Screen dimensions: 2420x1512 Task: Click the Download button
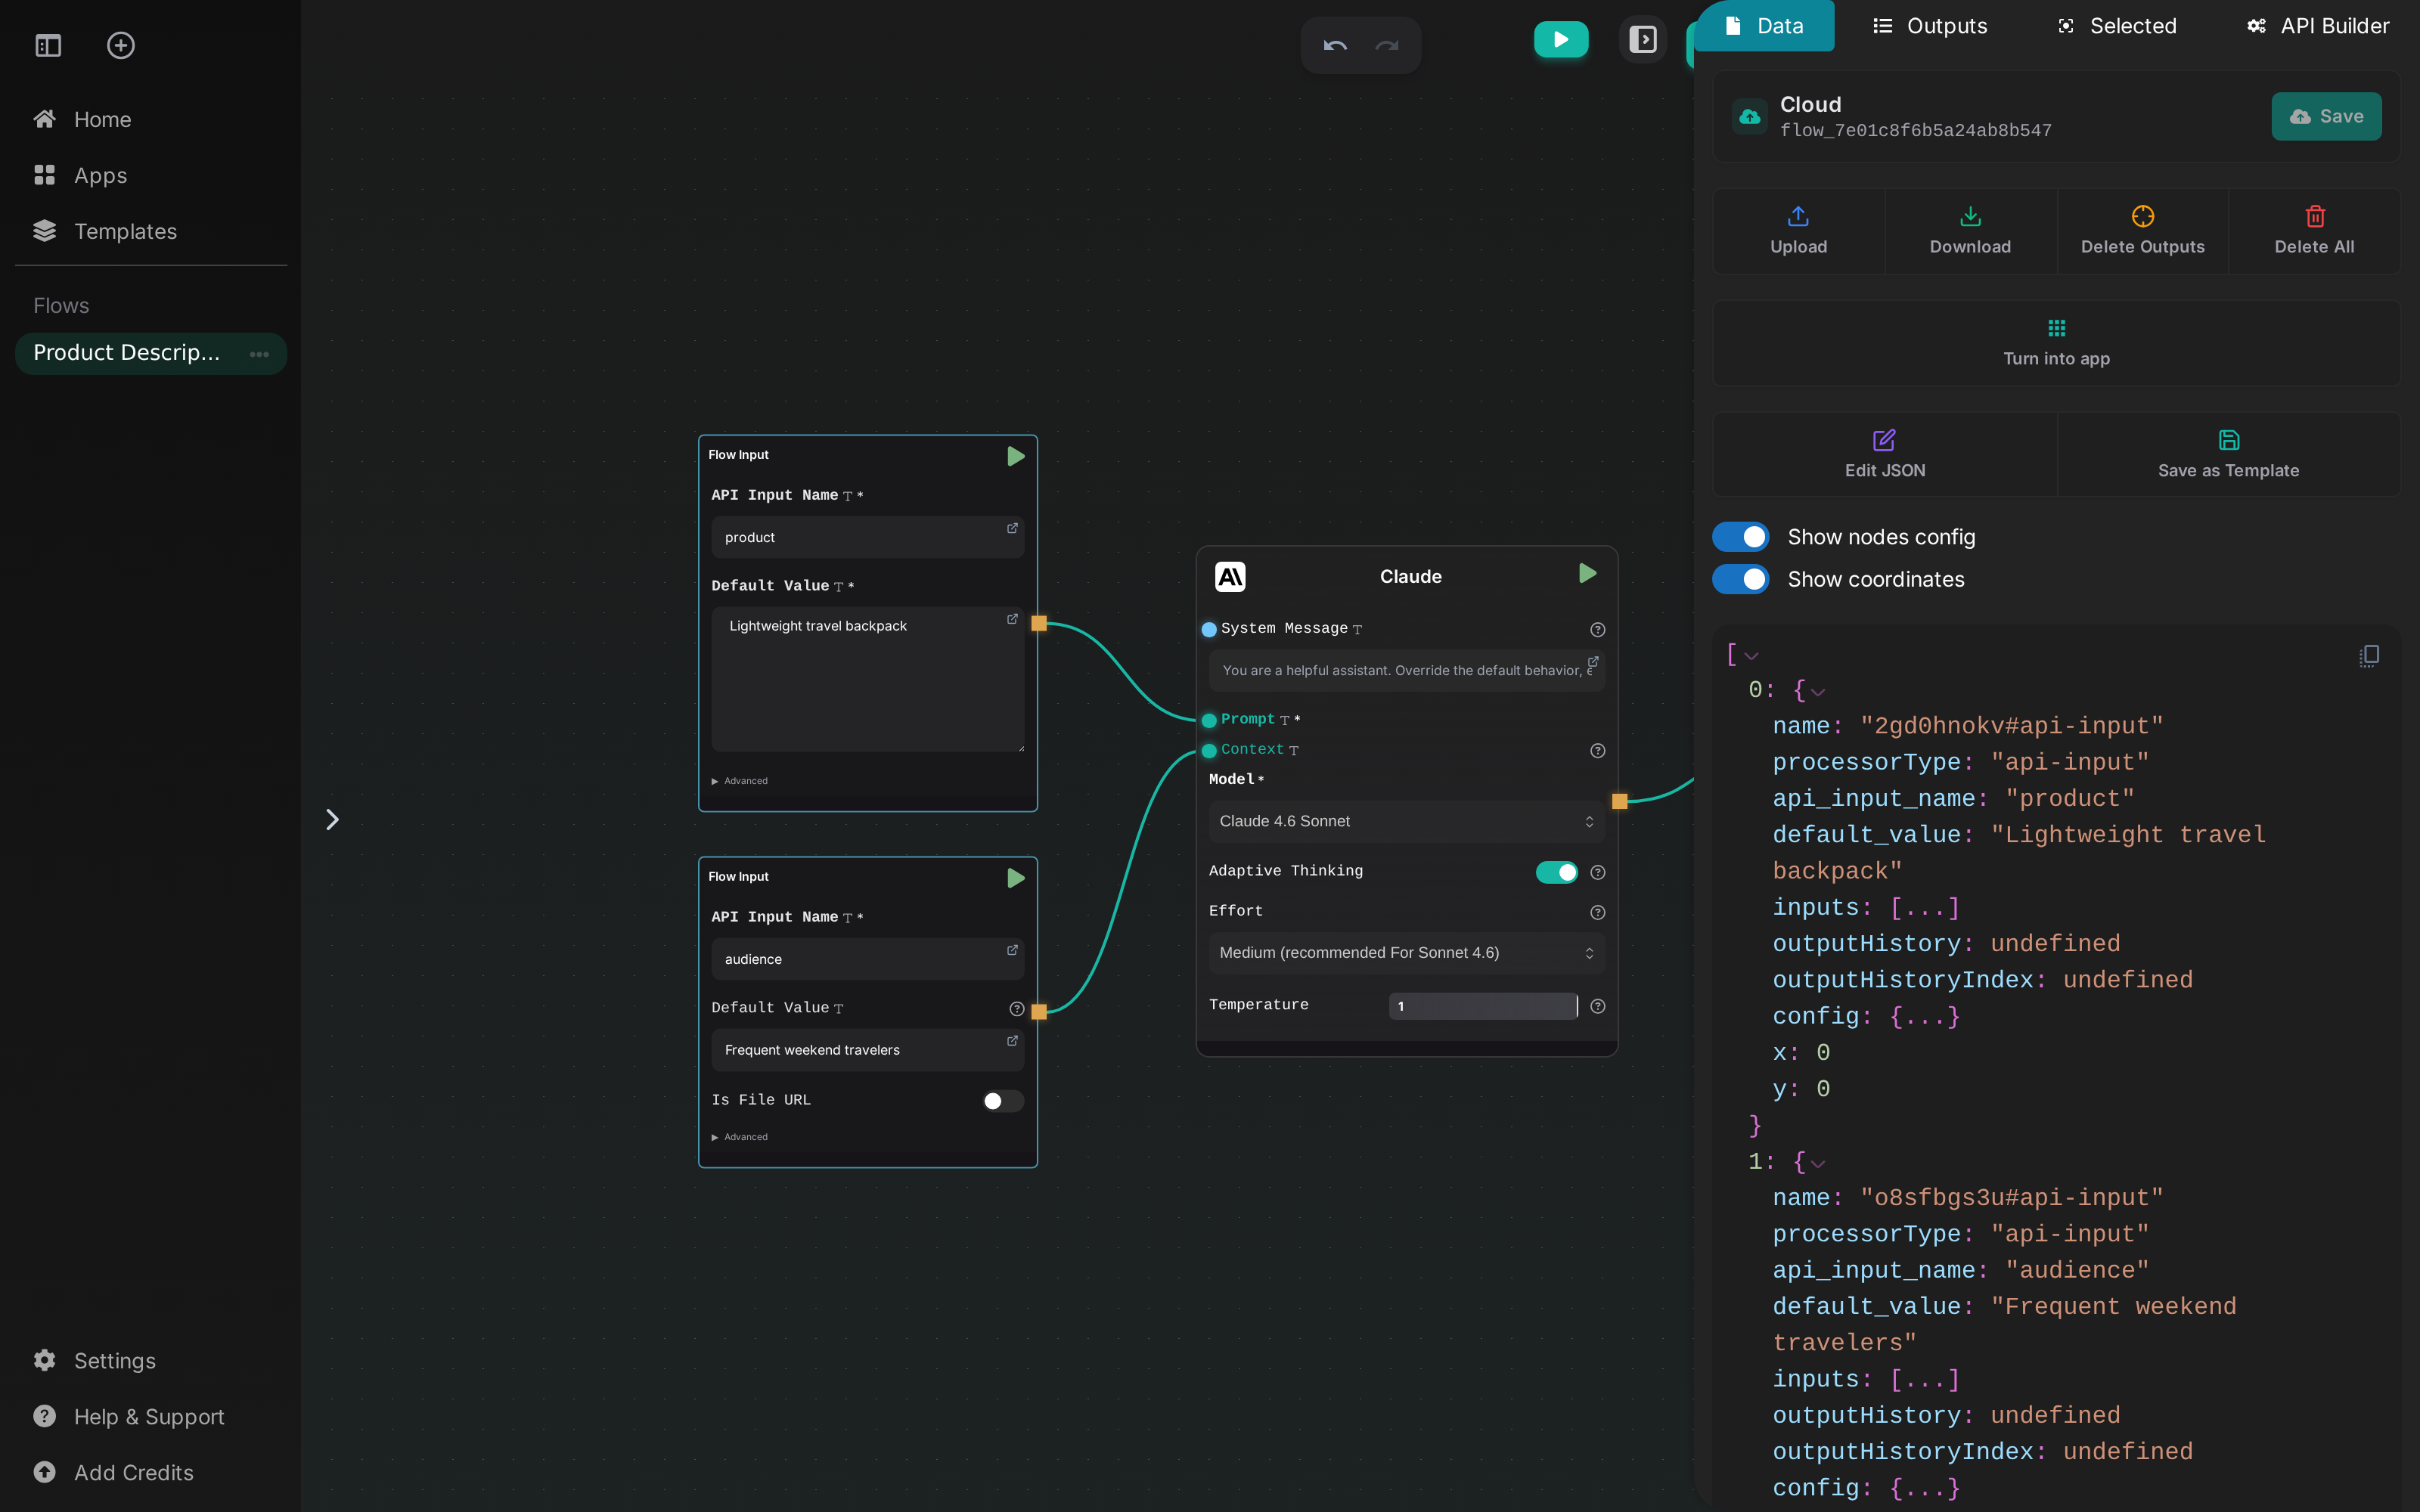(x=1970, y=231)
